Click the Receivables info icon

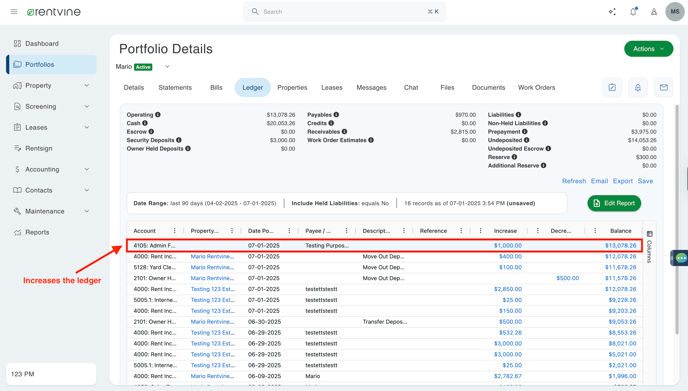(344, 132)
